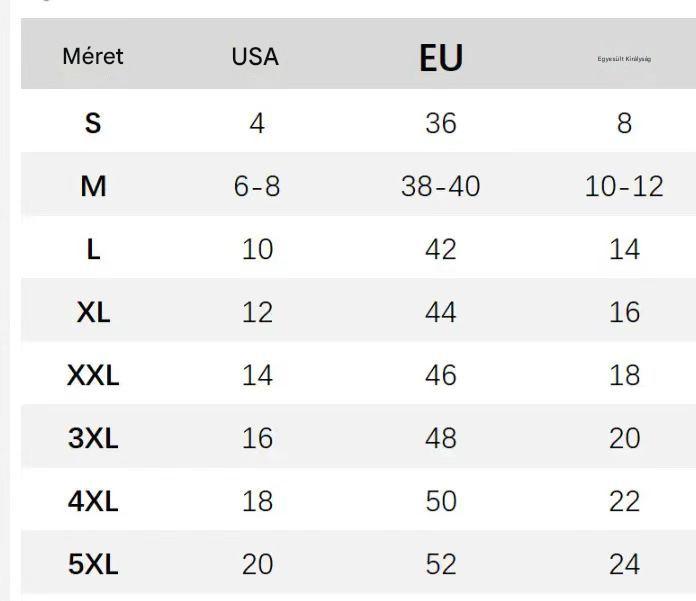Select the M size row label
The image size is (696, 601).
point(93,186)
